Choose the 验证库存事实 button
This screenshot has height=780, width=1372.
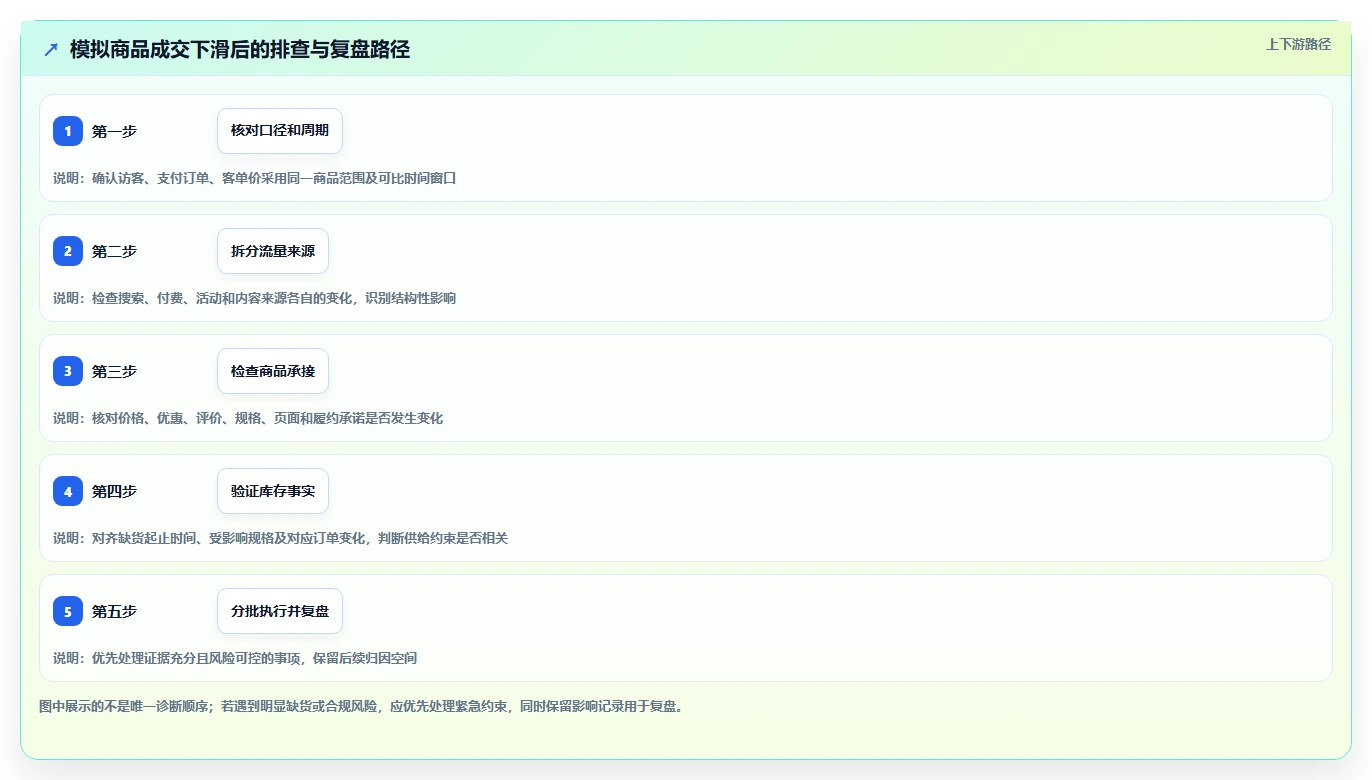273,491
